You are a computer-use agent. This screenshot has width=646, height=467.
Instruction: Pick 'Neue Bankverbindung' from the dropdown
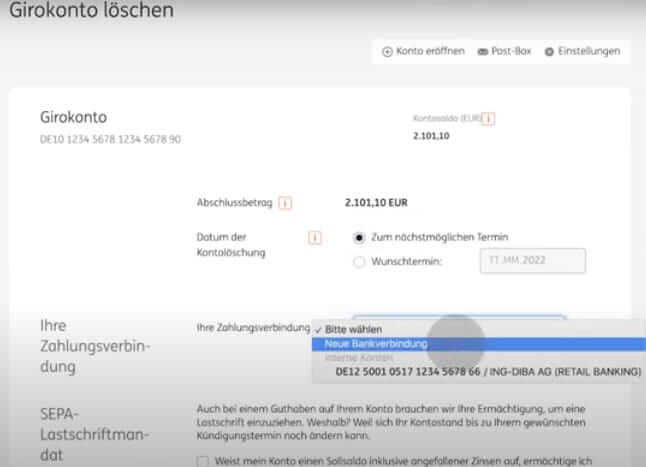coord(376,343)
